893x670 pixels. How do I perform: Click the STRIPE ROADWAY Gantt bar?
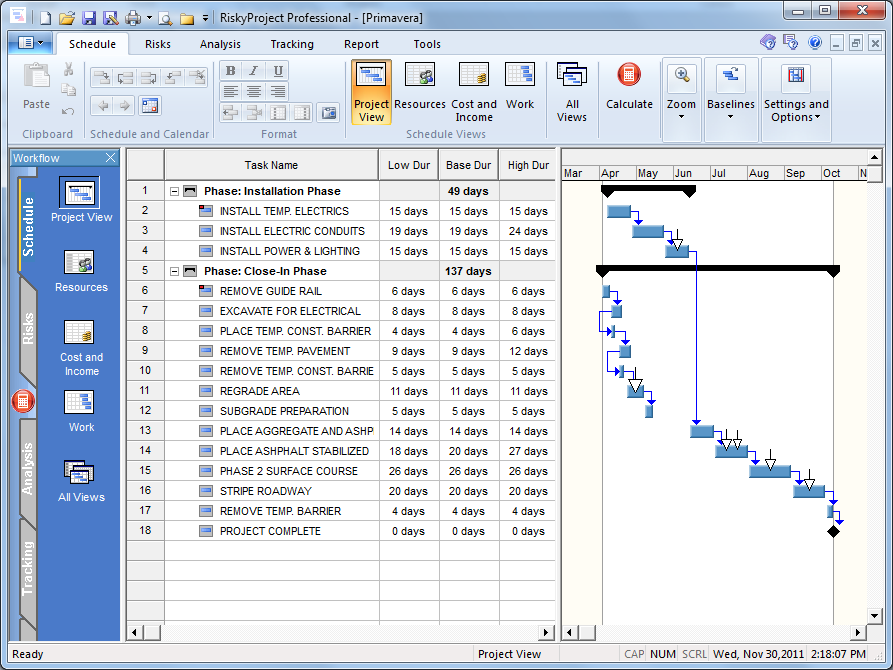tap(809, 491)
